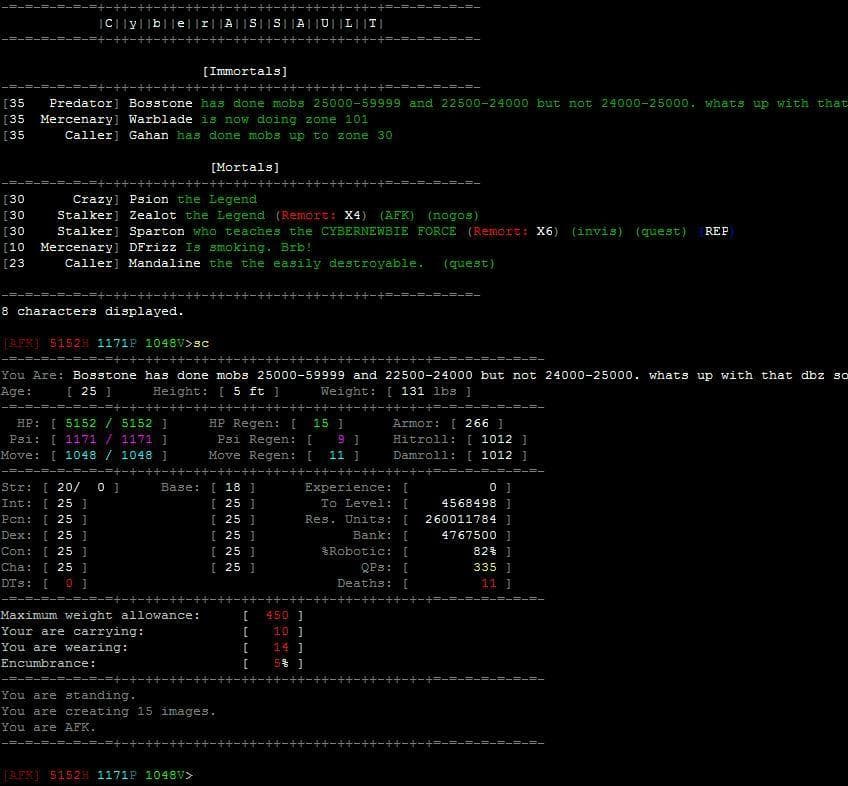Select the Res. Units value 260011784
This screenshot has width=848, height=786.
(460, 519)
